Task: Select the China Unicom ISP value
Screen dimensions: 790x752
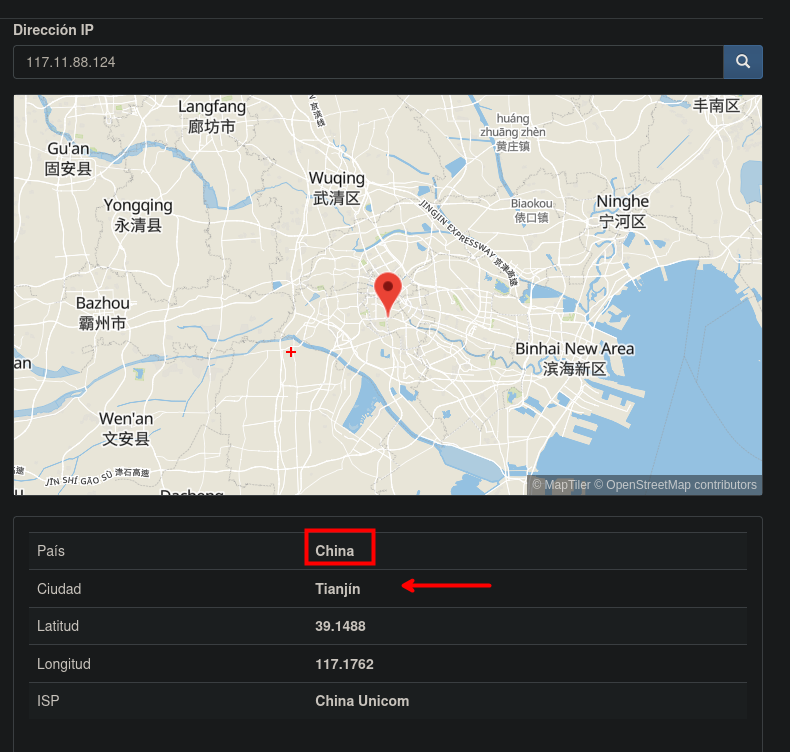Action: (362, 701)
